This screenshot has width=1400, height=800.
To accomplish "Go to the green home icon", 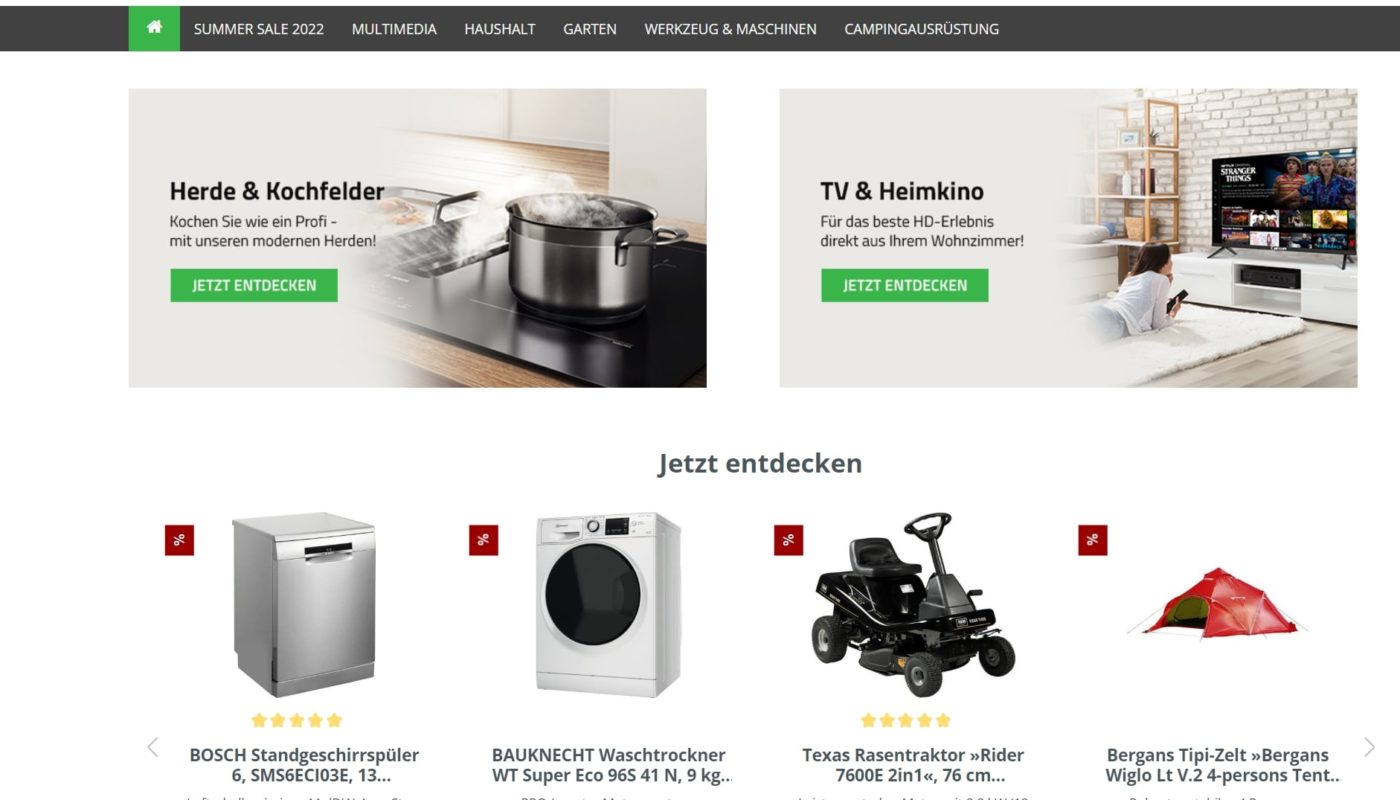I will coord(154,28).
